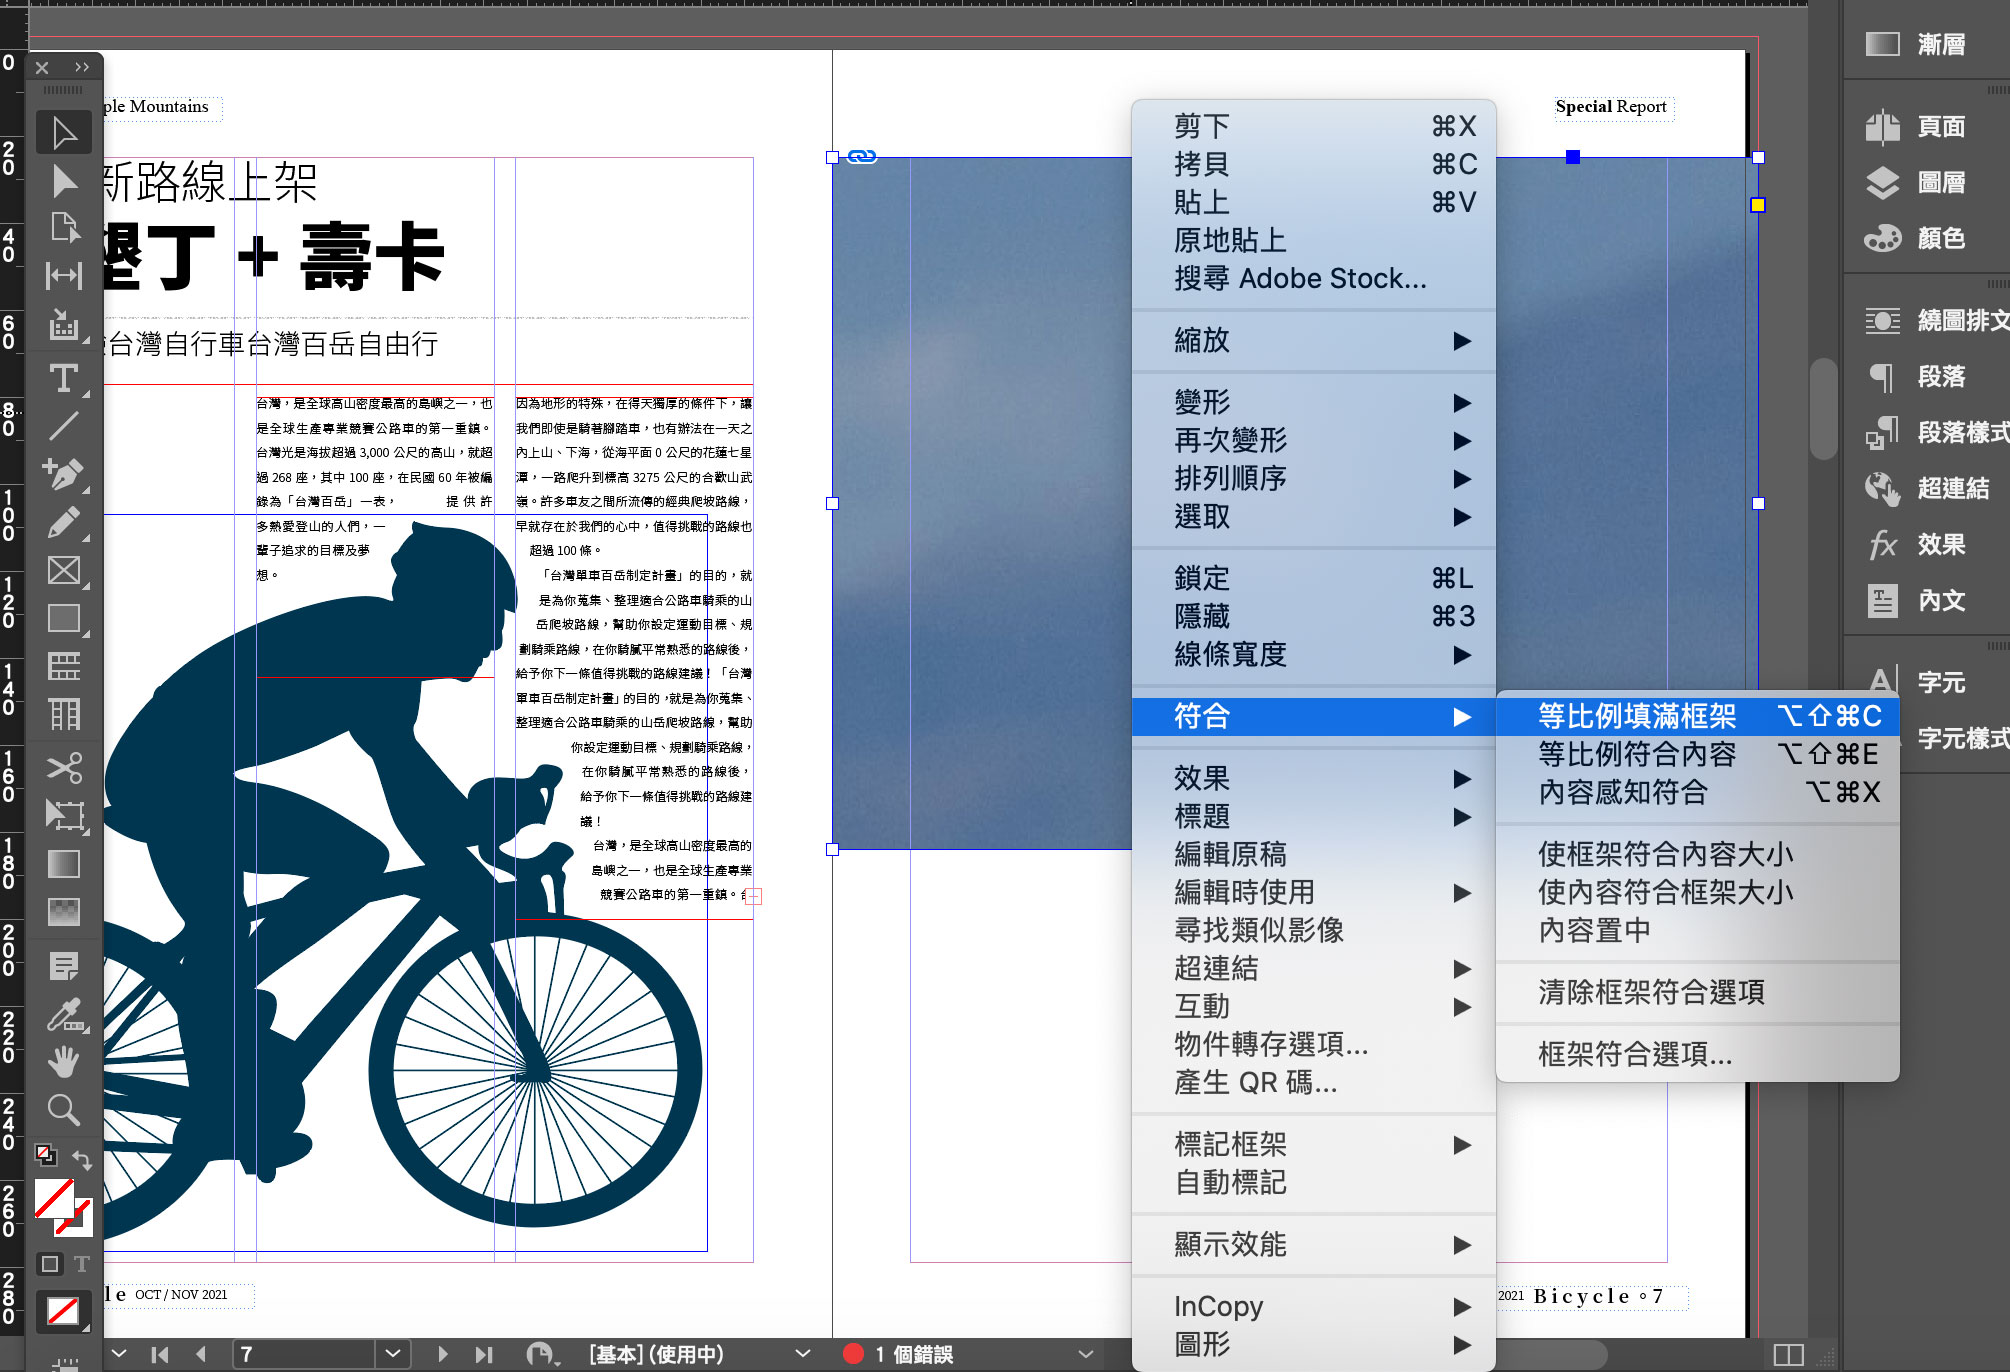Select the Rectangle Frame tool
Screen dimensions: 2010x1372
[x=64, y=570]
